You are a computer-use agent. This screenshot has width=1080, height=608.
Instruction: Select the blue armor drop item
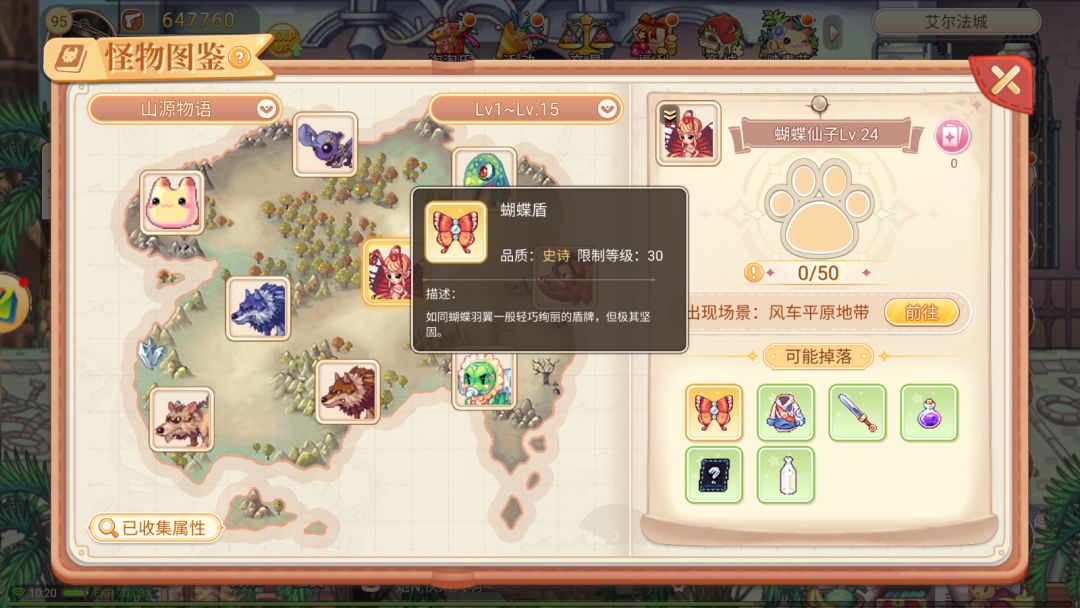click(785, 412)
